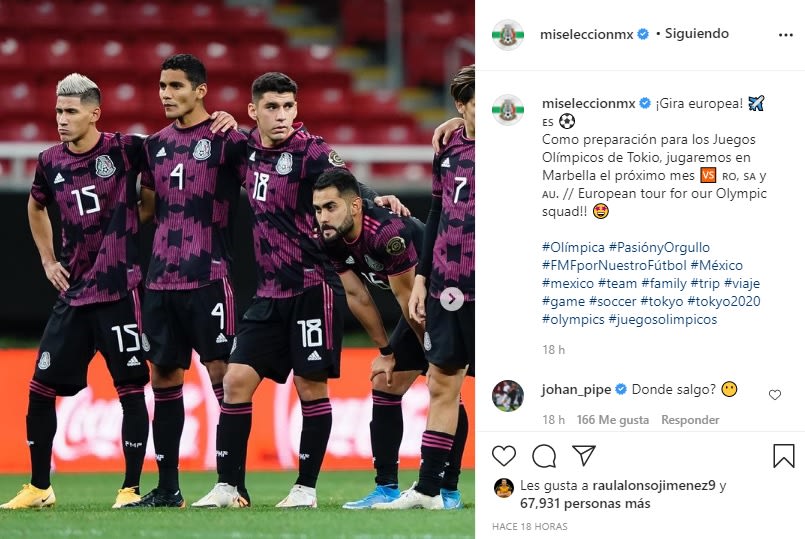Save post with the bookmark icon
805x539 pixels.
783,455
